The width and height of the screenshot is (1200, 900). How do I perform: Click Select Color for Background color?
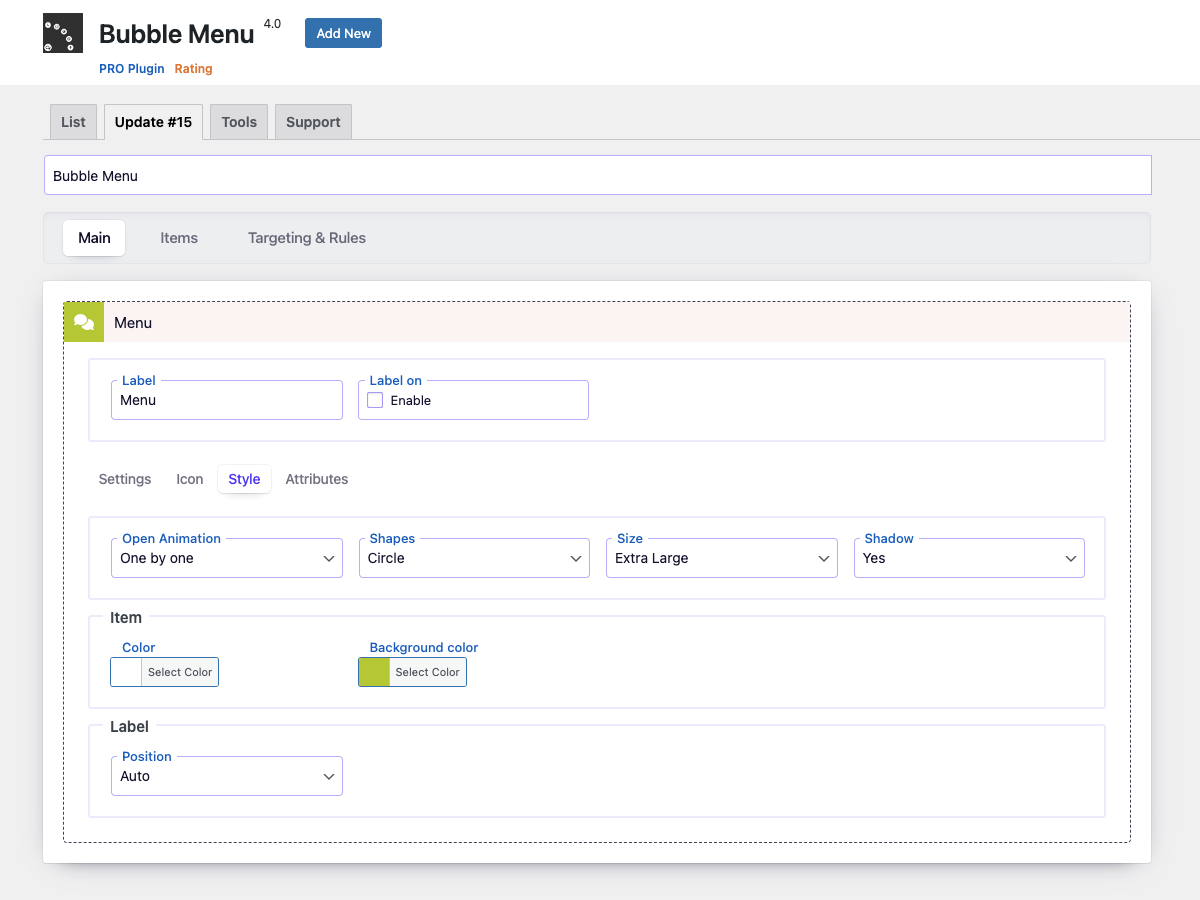[x=427, y=672]
